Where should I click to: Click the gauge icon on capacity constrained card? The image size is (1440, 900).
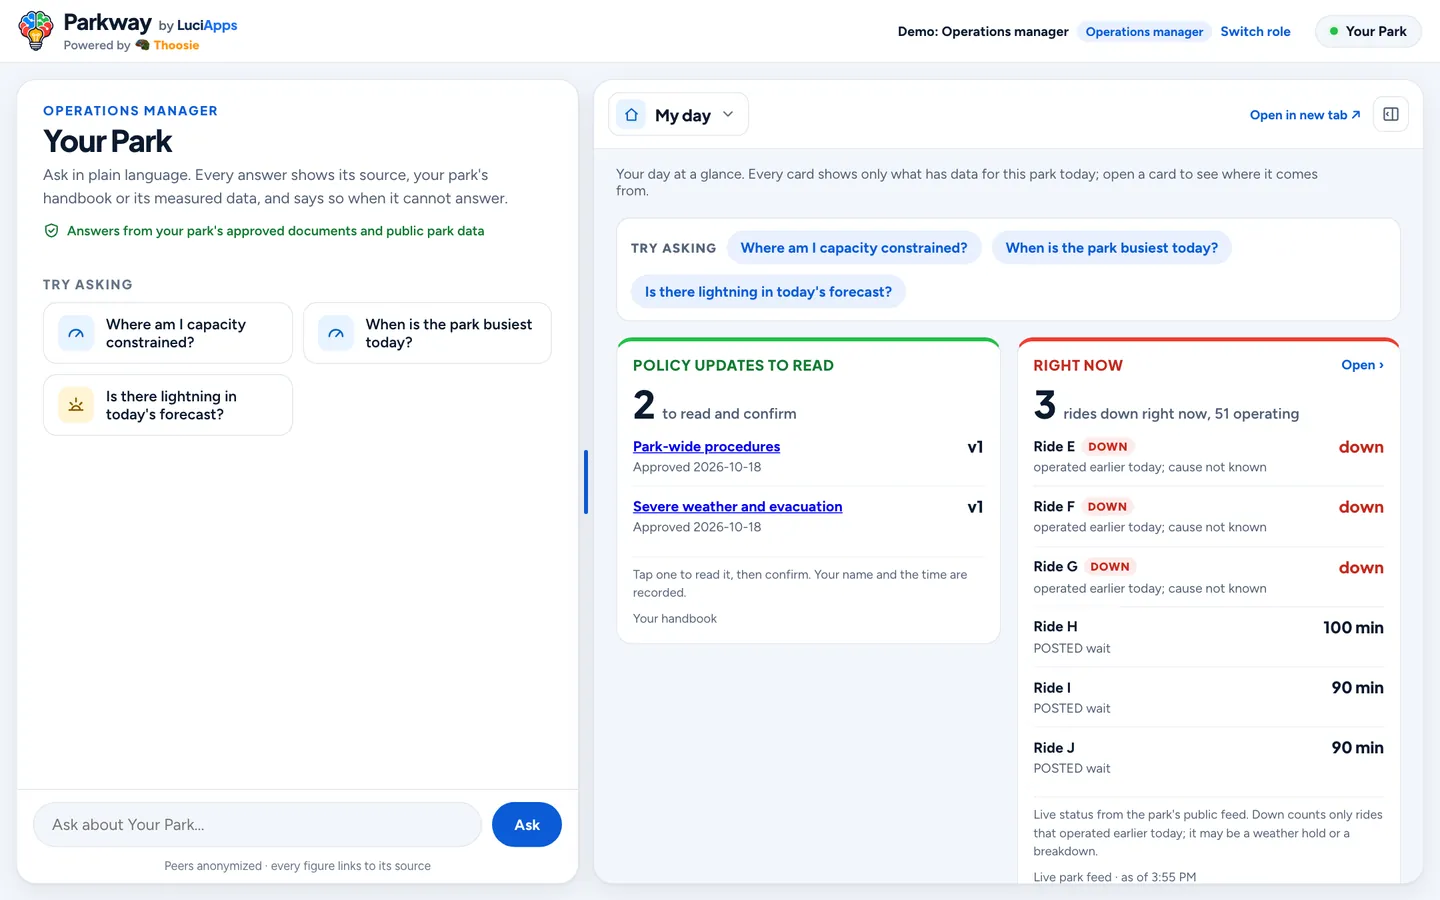(76, 333)
